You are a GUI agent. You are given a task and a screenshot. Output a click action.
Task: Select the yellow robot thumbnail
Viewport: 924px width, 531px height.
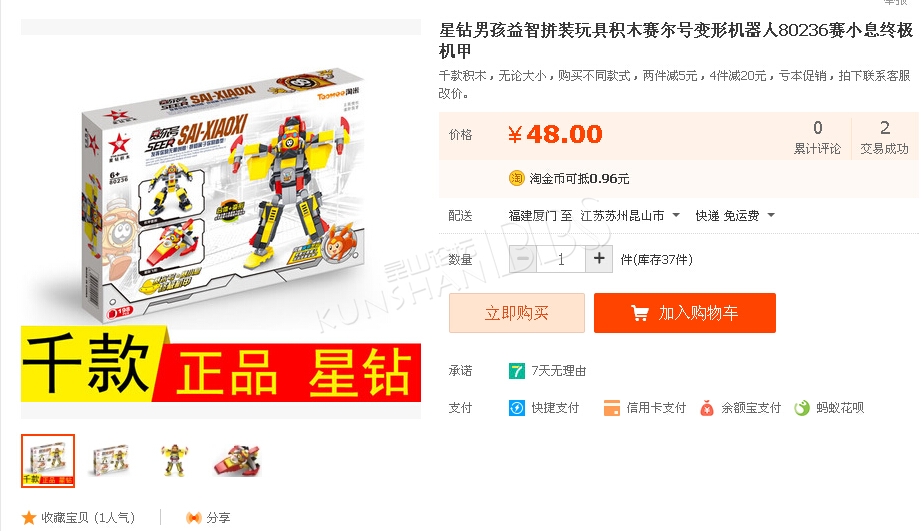[x=174, y=461]
